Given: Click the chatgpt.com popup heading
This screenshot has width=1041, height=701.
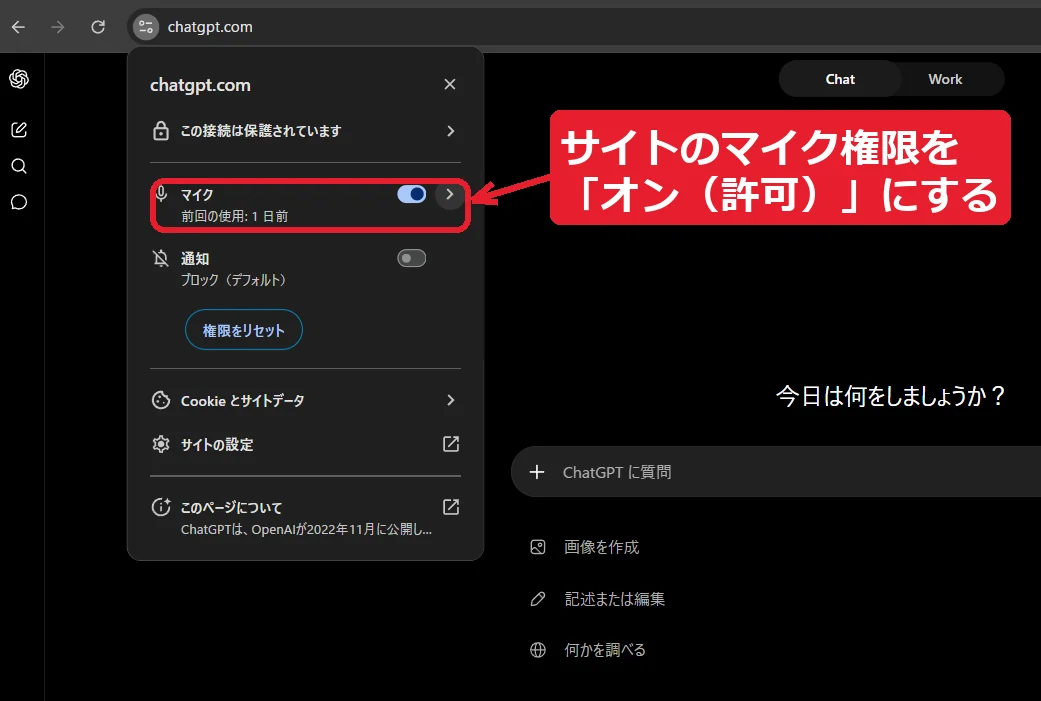Looking at the screenshot, I should click(x=200, y=85).
